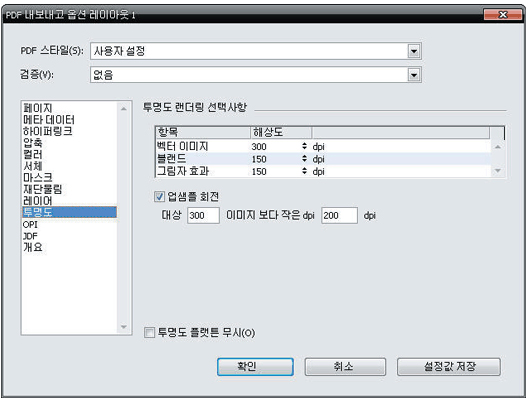The width and height of the screenshot is (530, 410).
Task: Confirm with the 확인 button
Action: pyautogui.click(x=255, y=367)
